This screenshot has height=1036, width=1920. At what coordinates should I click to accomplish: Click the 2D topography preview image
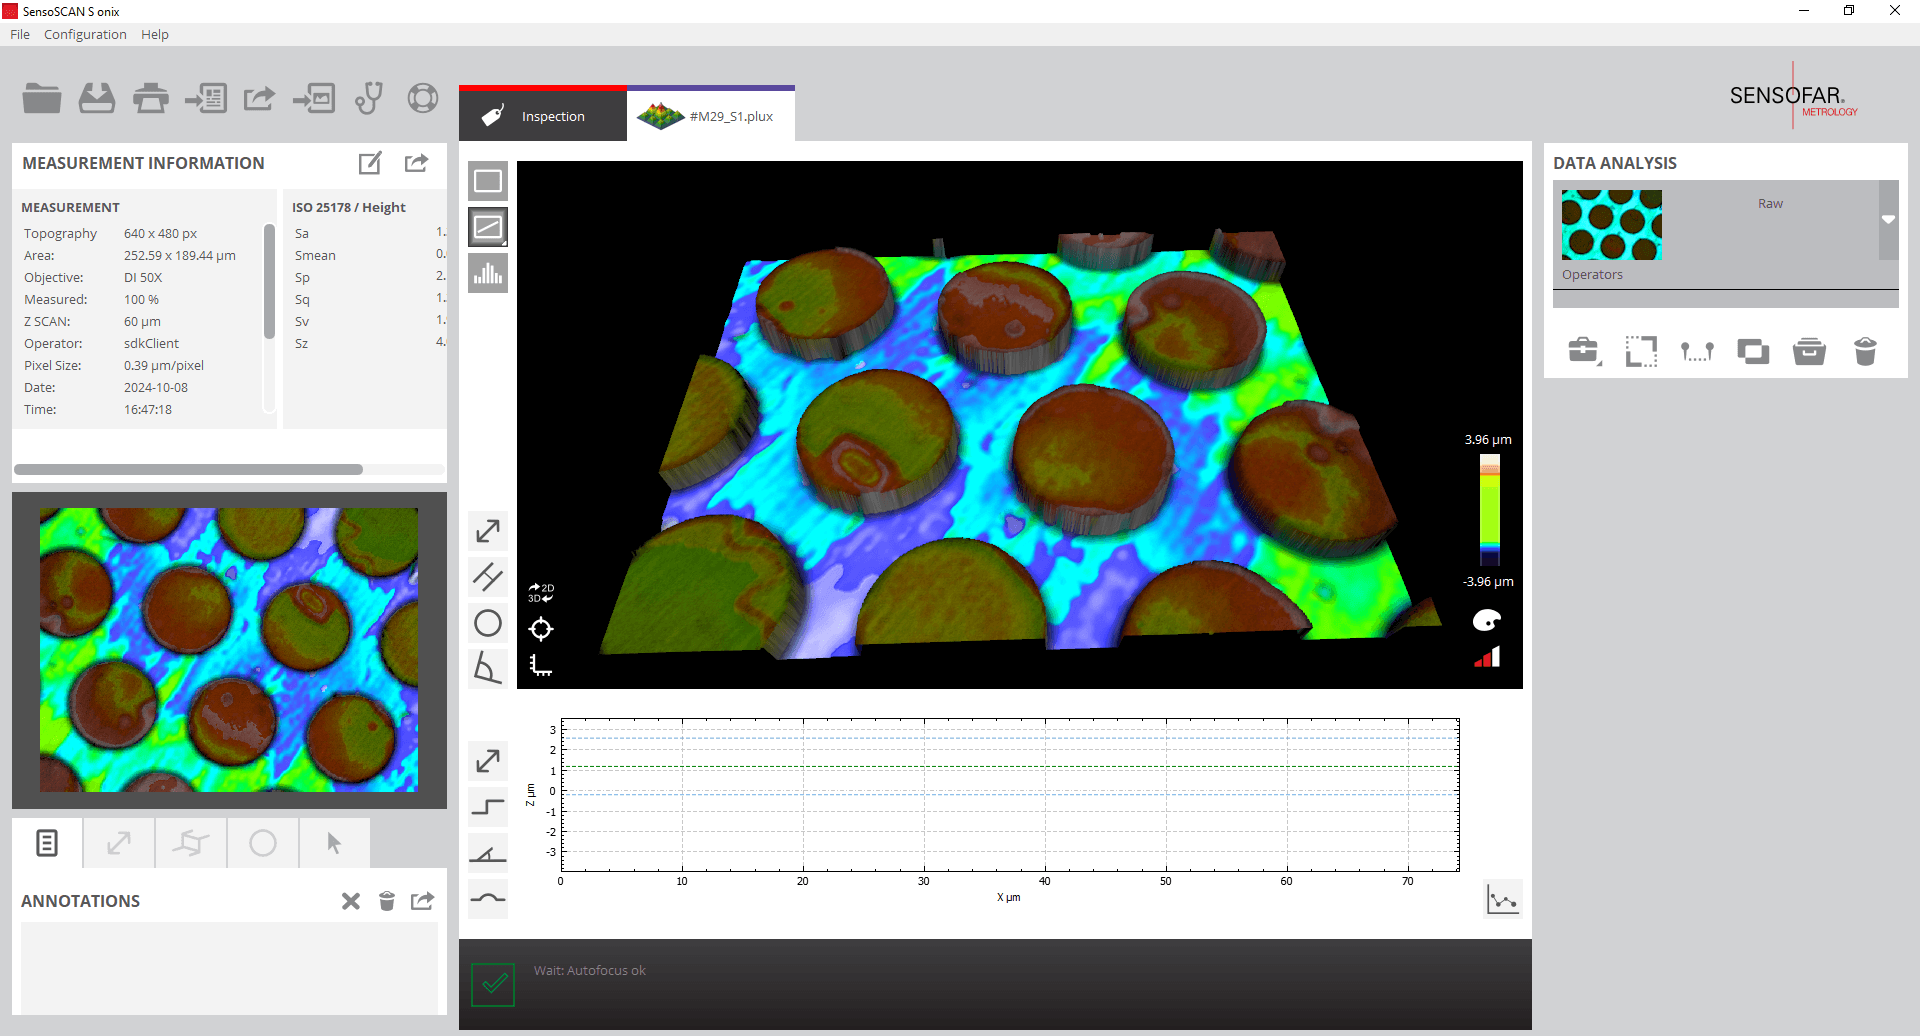pyautogui.click(x=229, y=650)
